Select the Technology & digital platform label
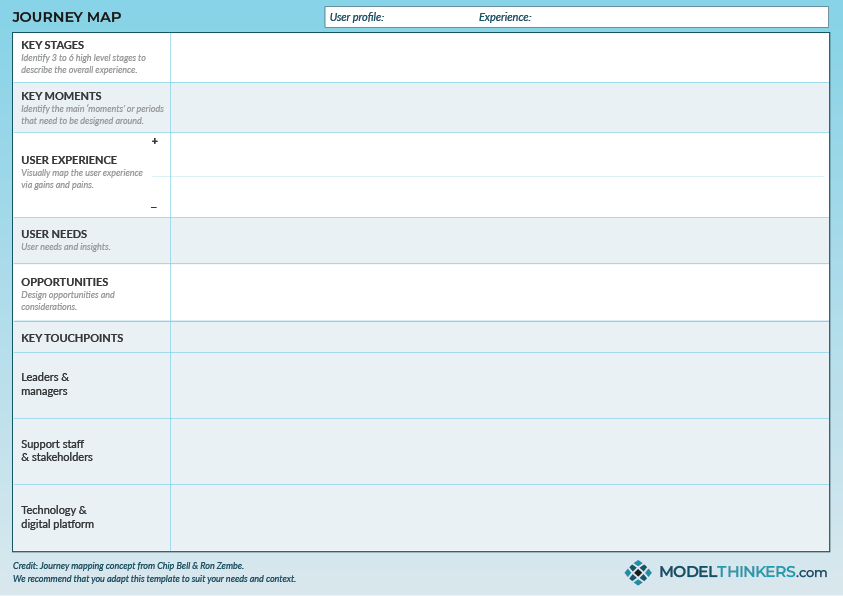 coord(58,517)
